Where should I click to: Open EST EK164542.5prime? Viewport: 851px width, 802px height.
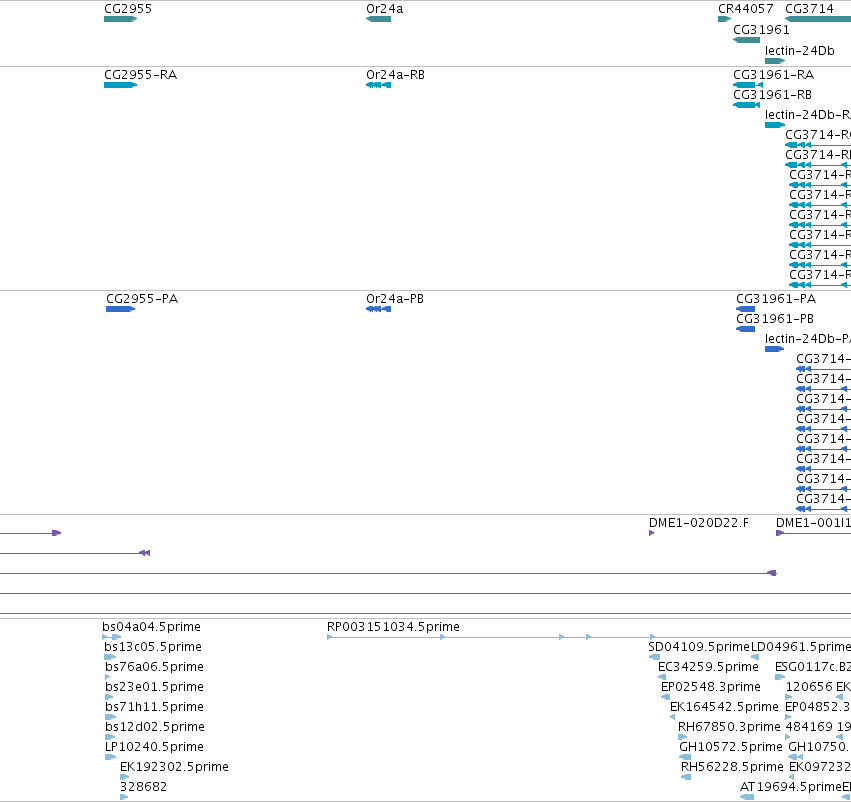(724, 707)
